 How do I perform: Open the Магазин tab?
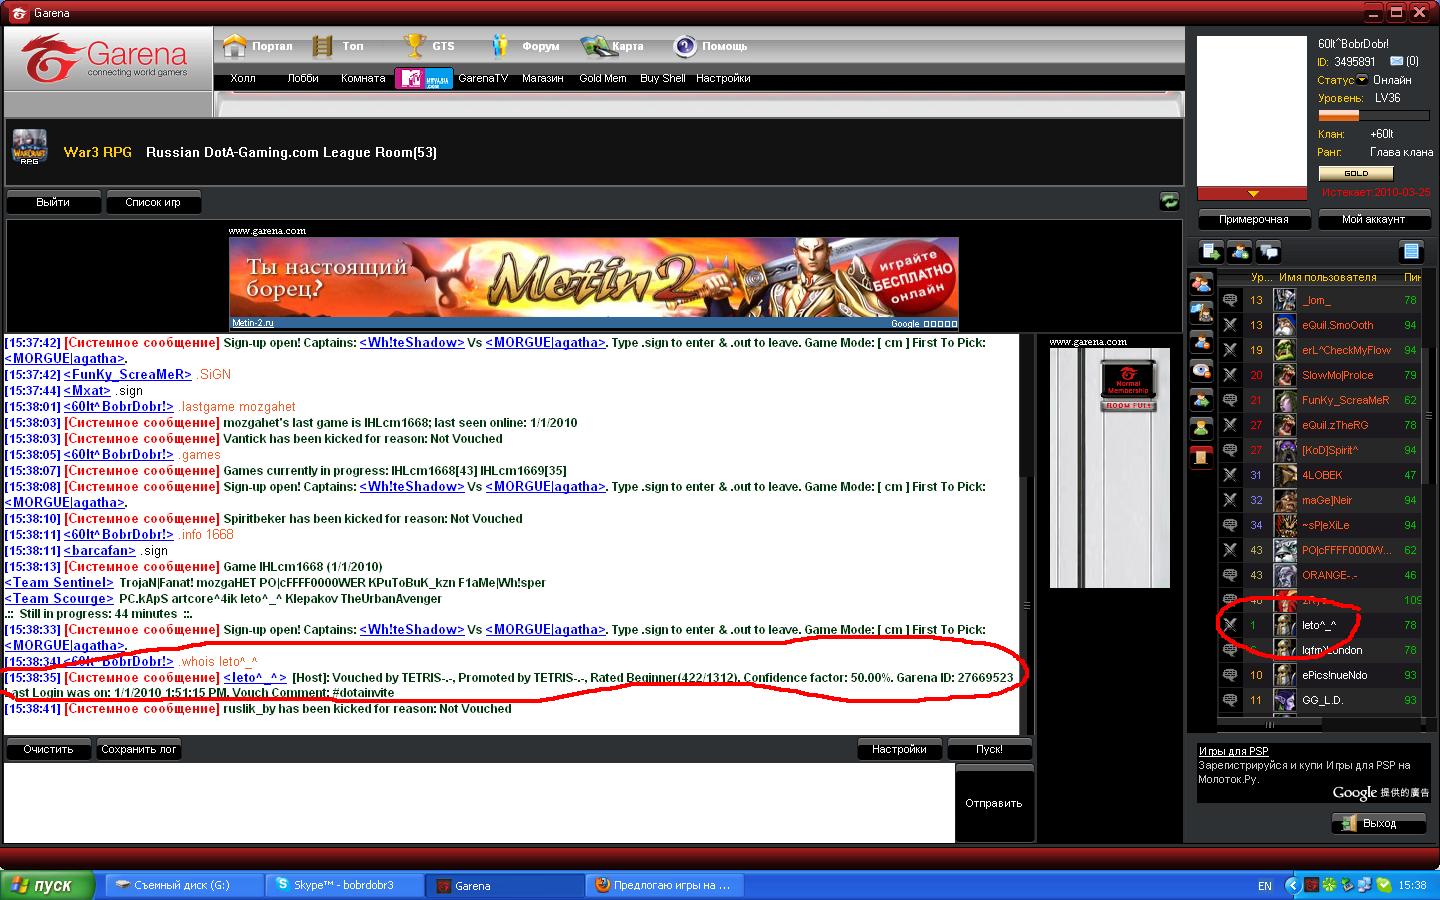tap(543, 78)
